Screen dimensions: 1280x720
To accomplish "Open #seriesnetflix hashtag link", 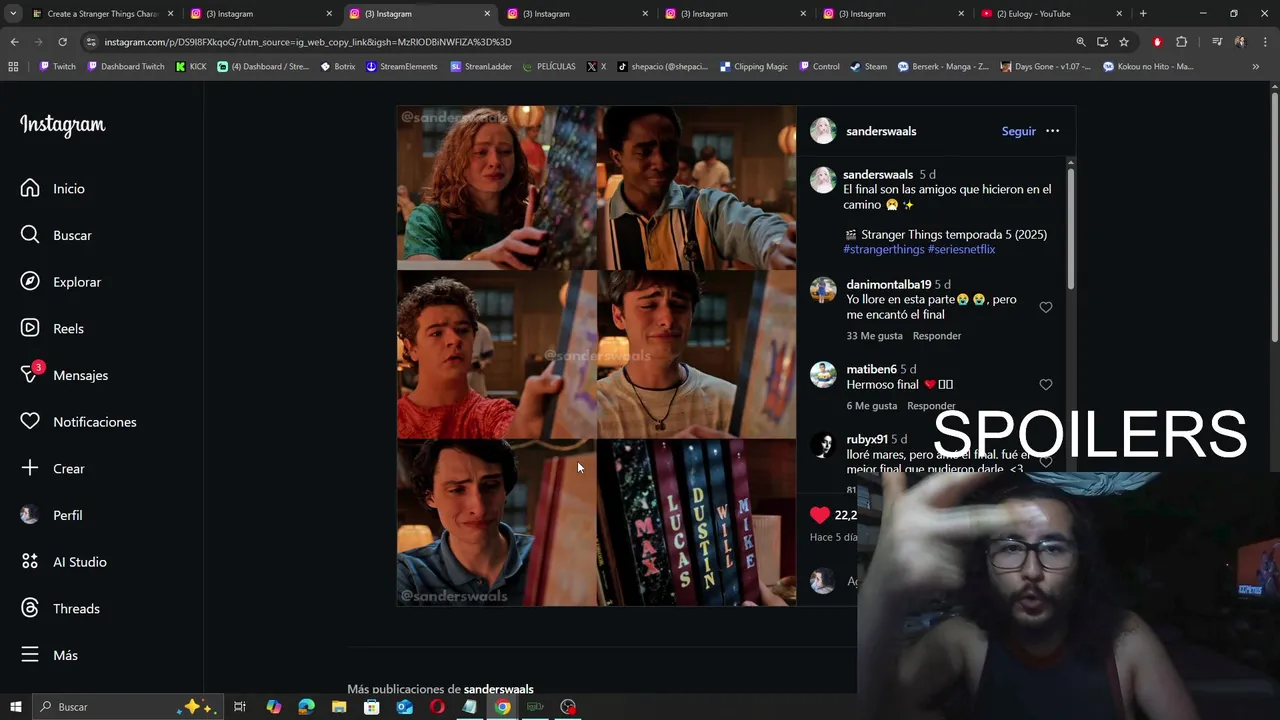I will (x=961, y=249).
